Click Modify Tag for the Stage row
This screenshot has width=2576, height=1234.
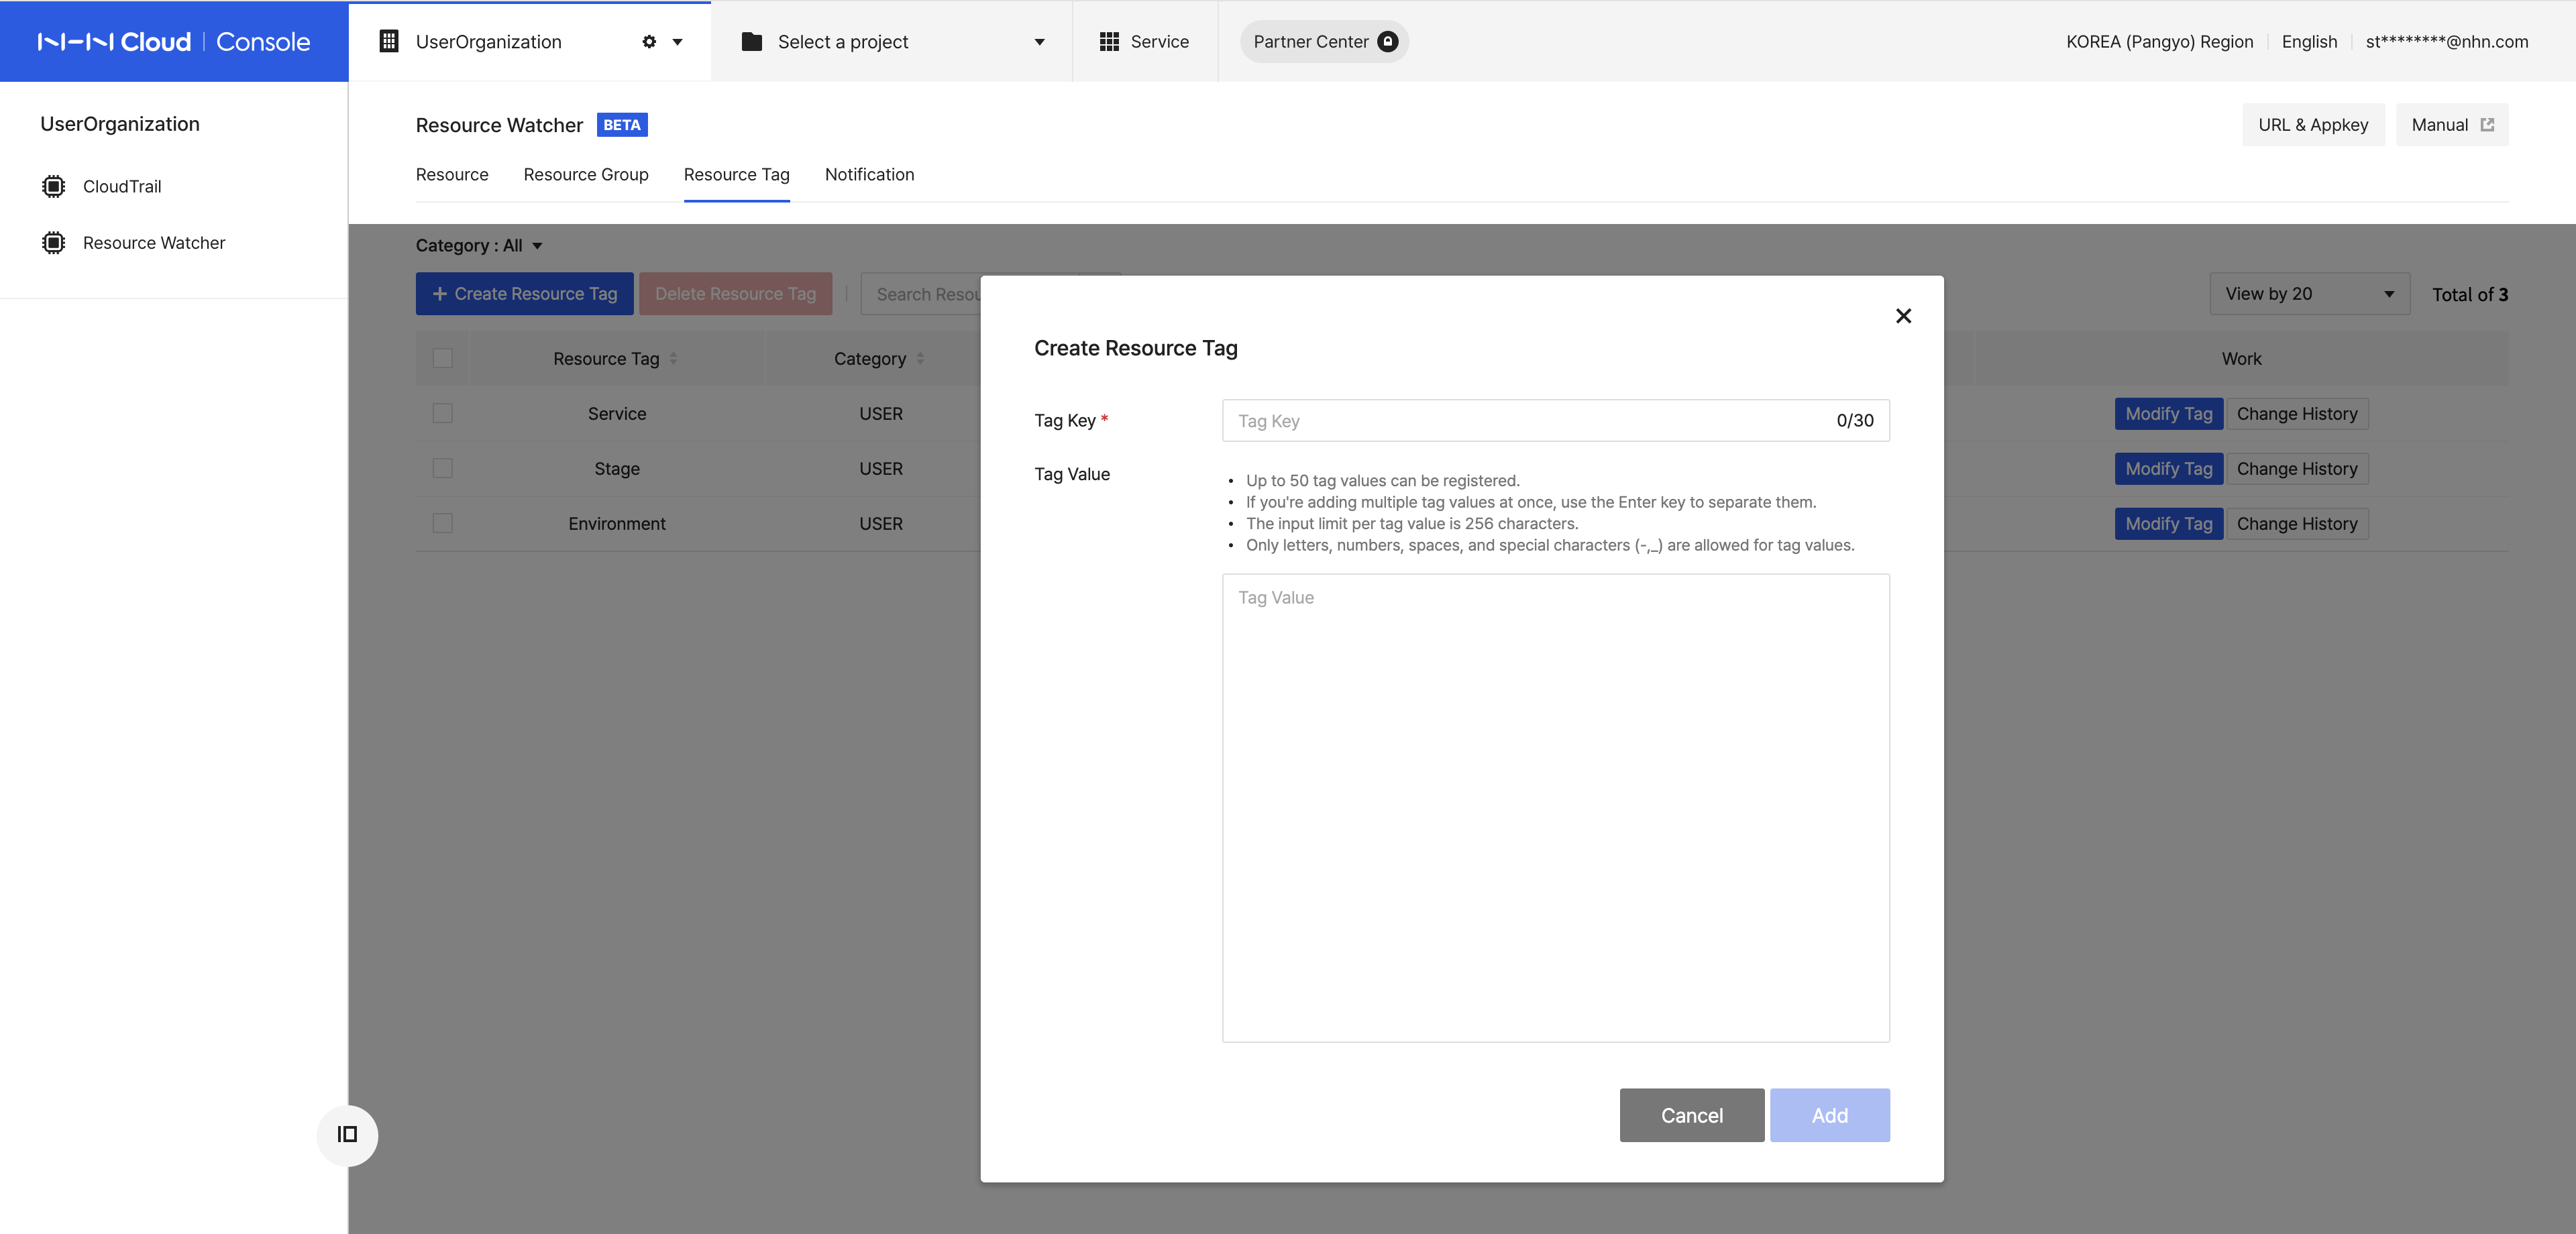tap(2168, 469)
